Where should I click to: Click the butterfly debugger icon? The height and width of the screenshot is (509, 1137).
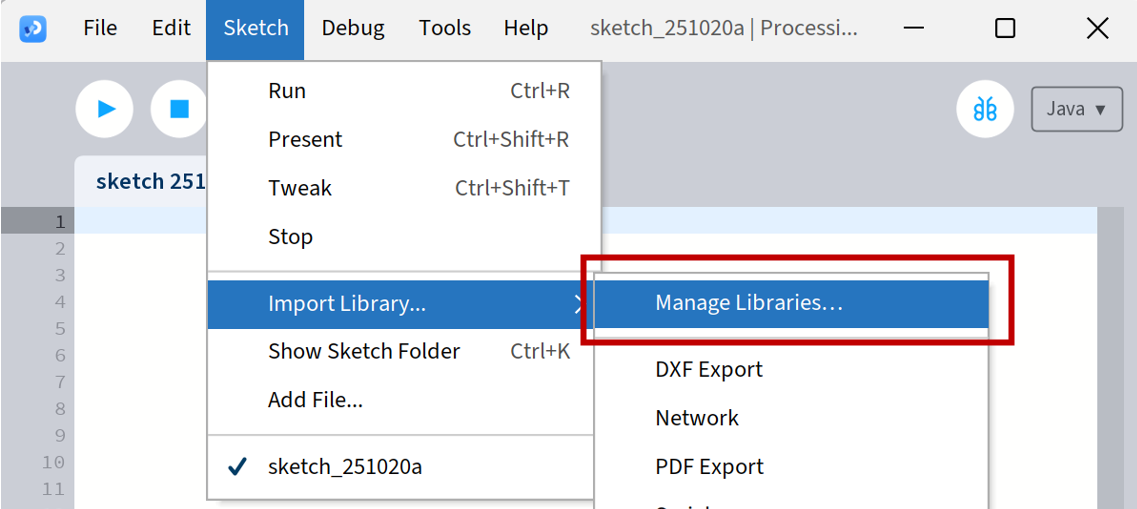985,108
